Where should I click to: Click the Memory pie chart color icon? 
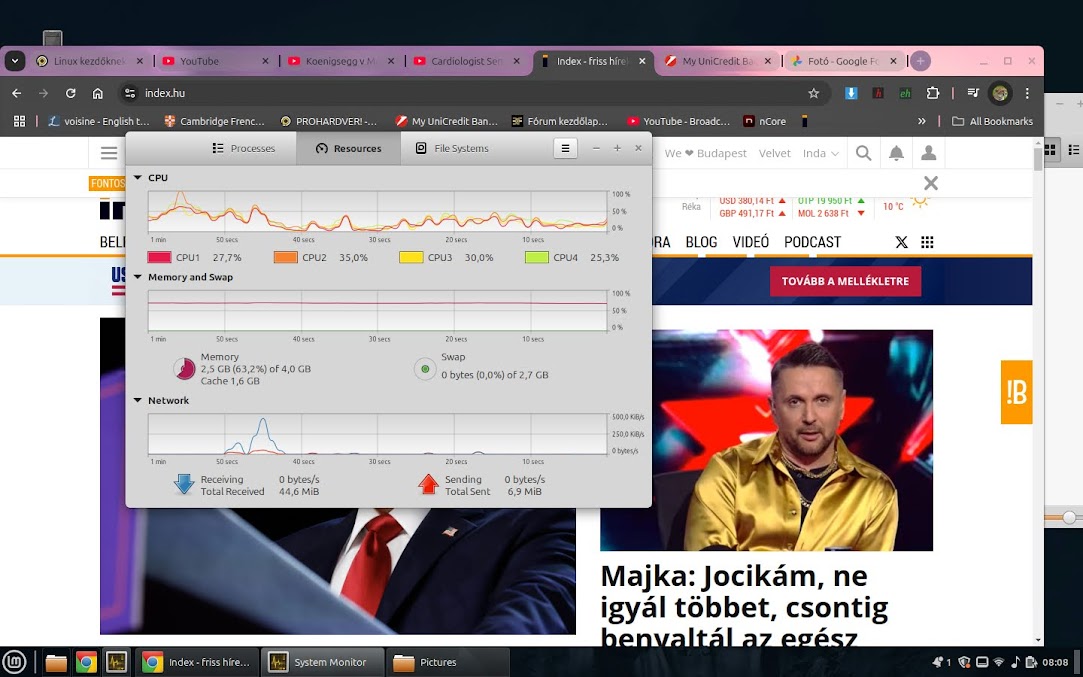(184, 369)
